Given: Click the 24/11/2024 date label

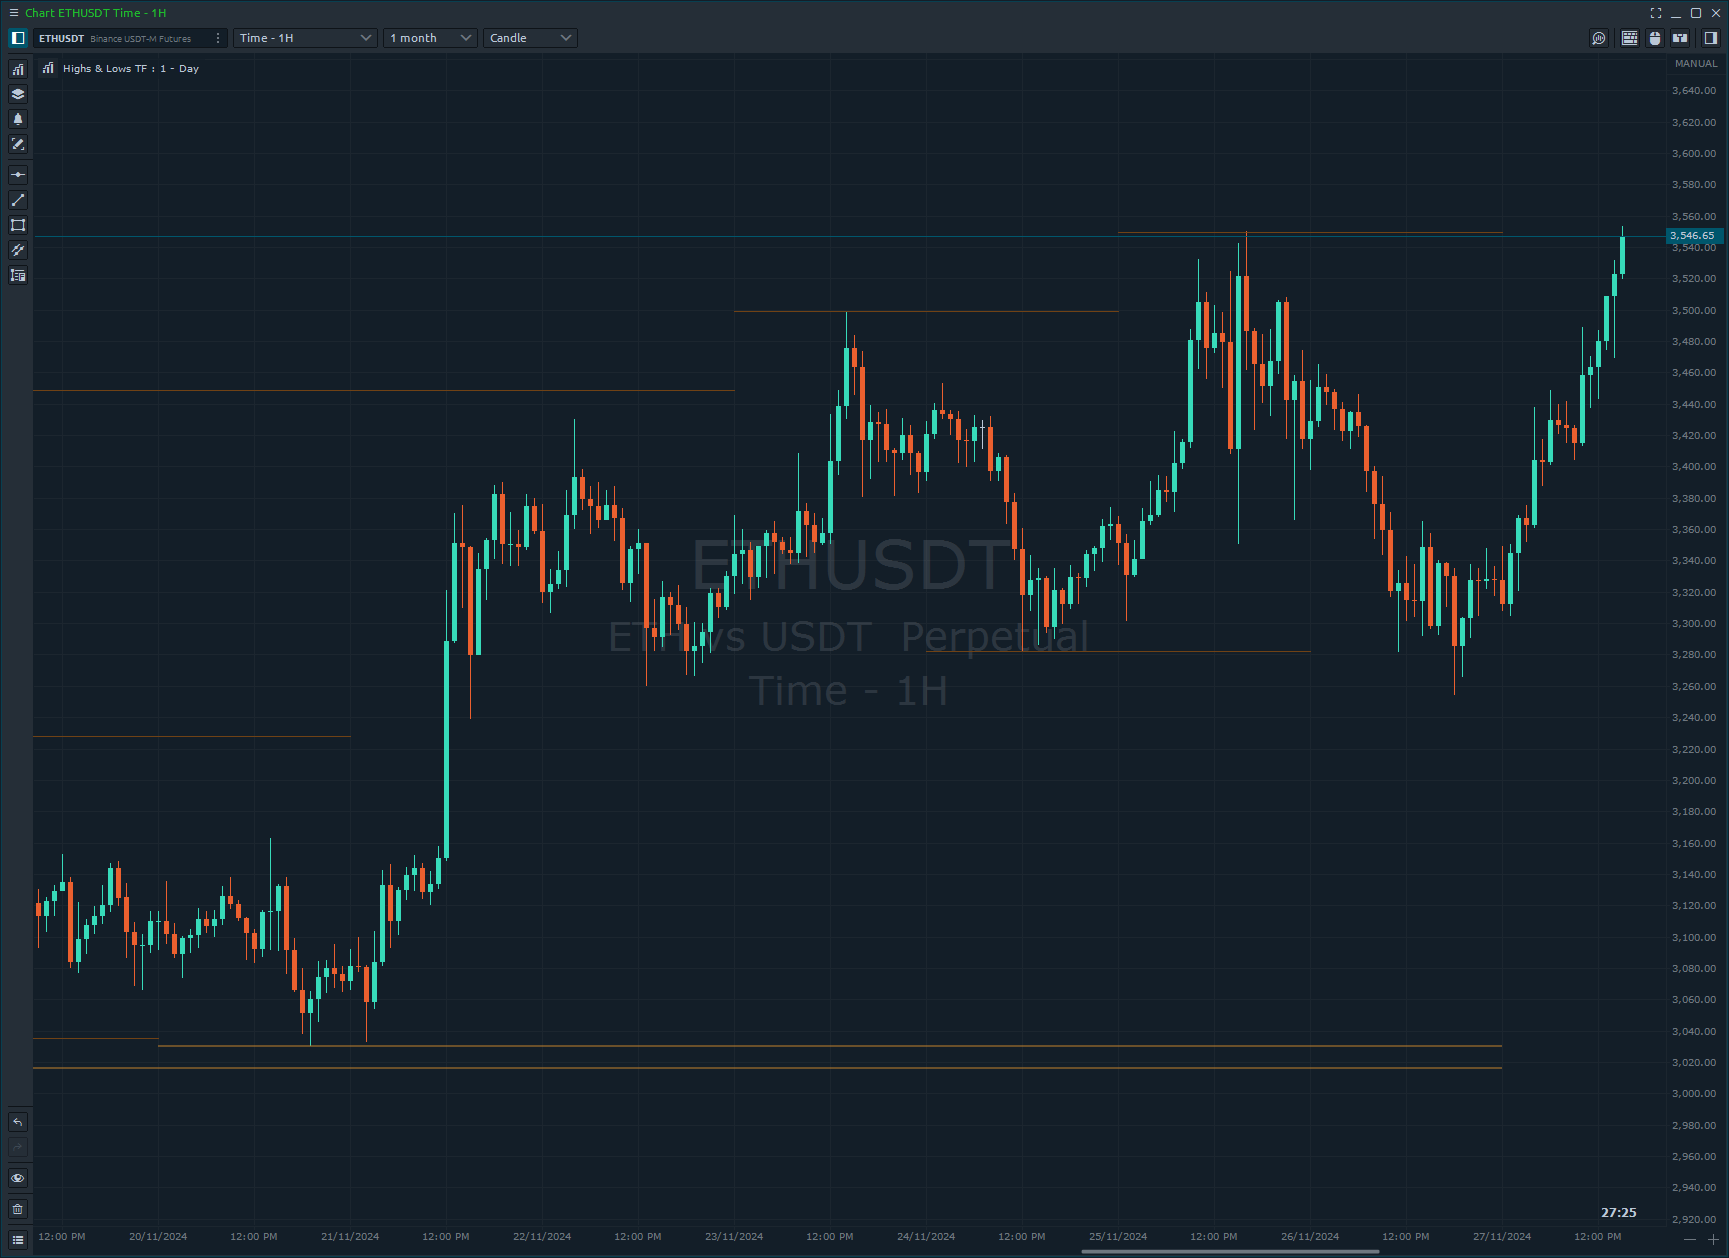Looking at the screenshot, I should click(926, 1237).
